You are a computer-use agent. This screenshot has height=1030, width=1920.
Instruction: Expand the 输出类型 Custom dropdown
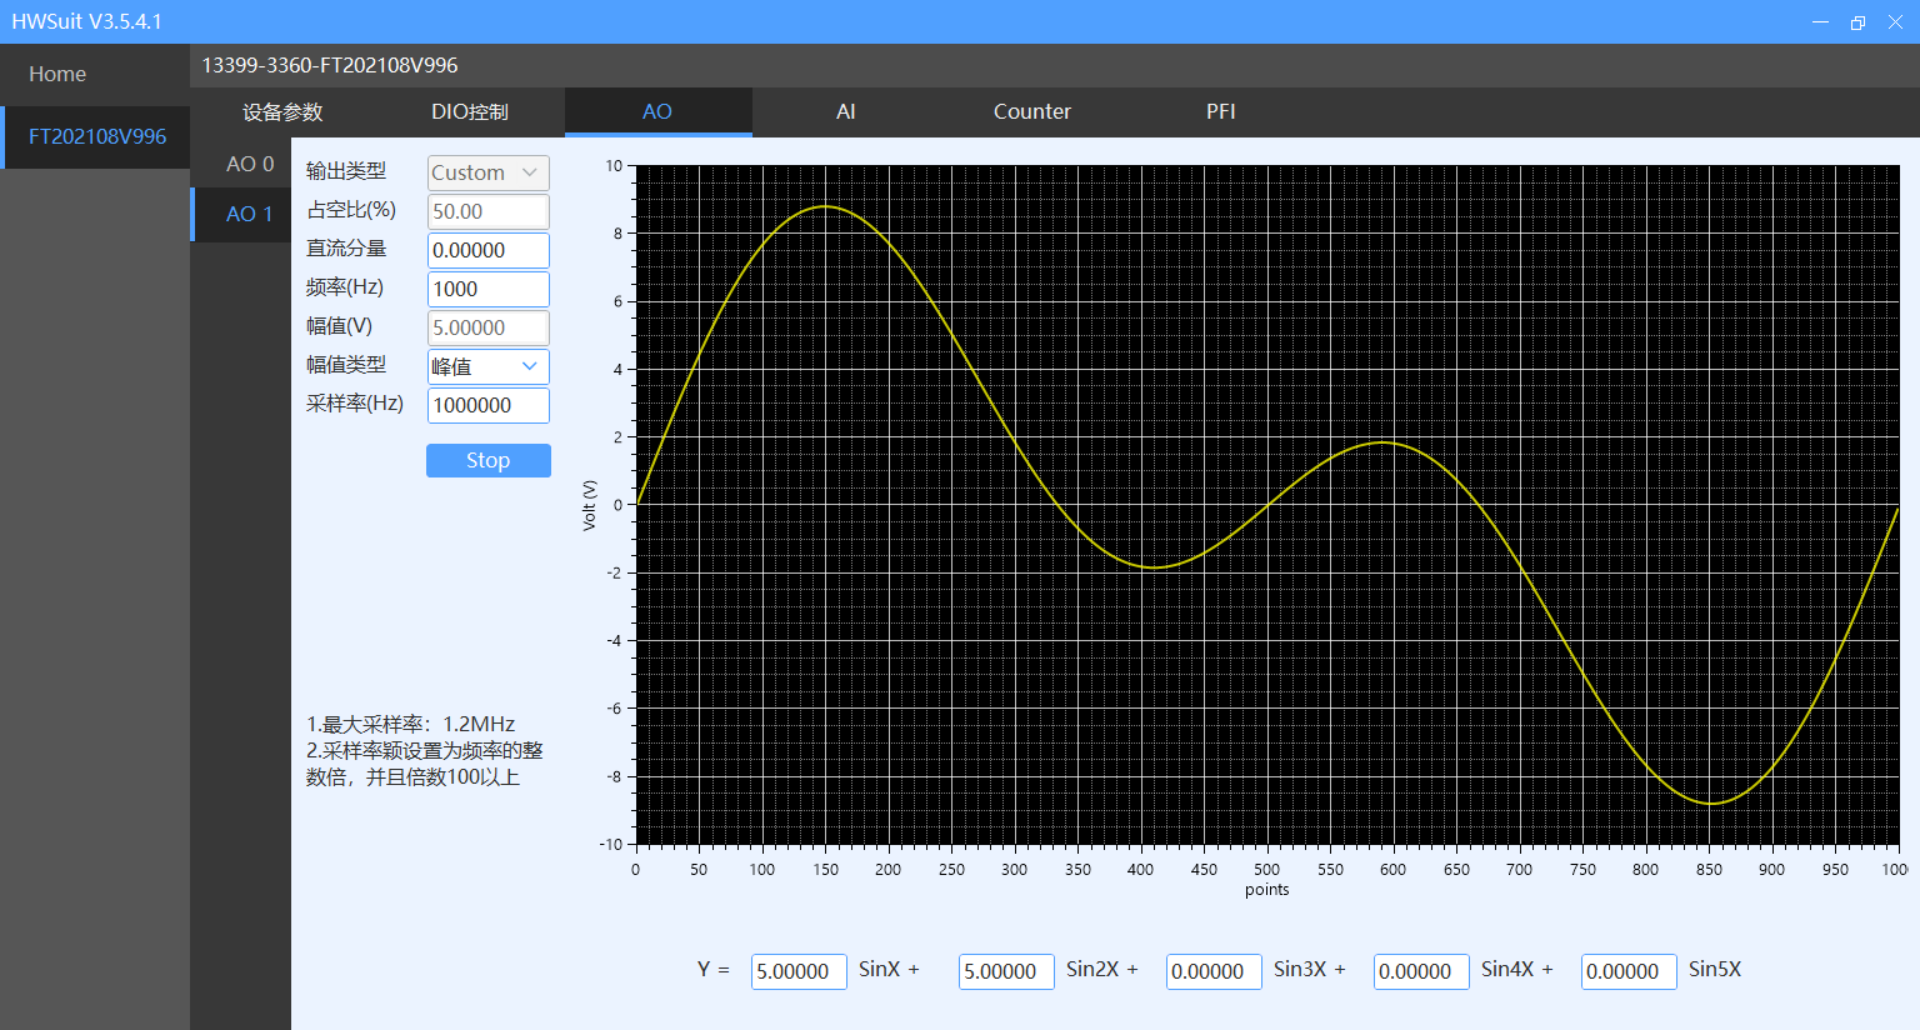[488, 173]
